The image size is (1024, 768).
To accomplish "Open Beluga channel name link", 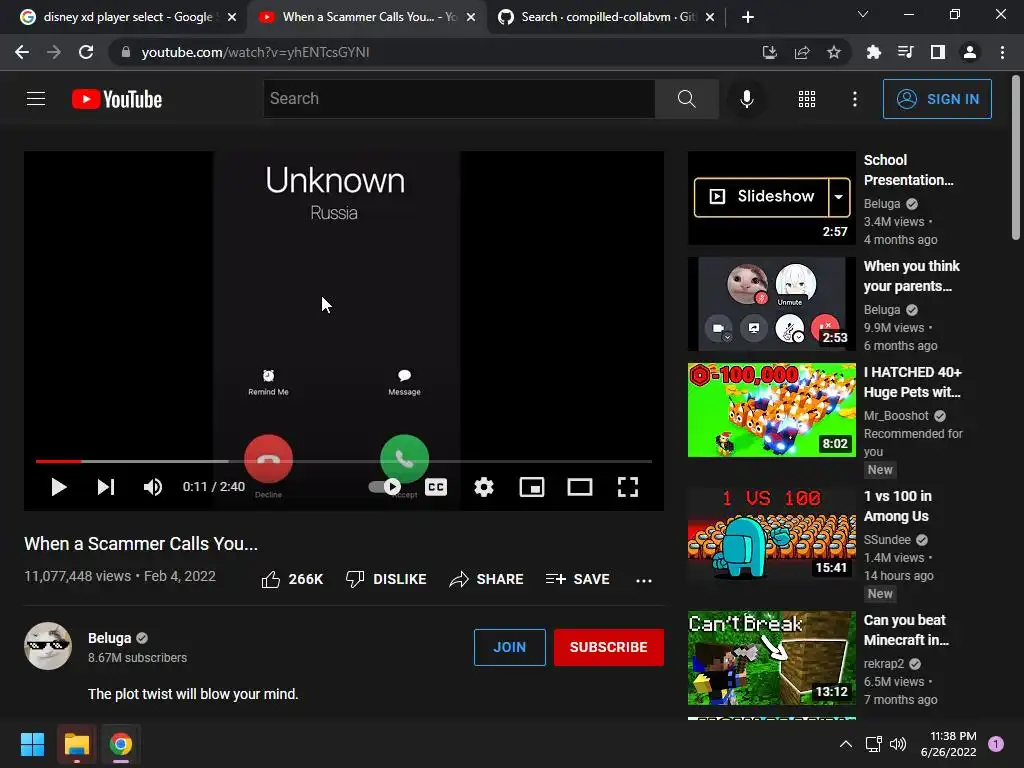I will click(x=110, y=638).
